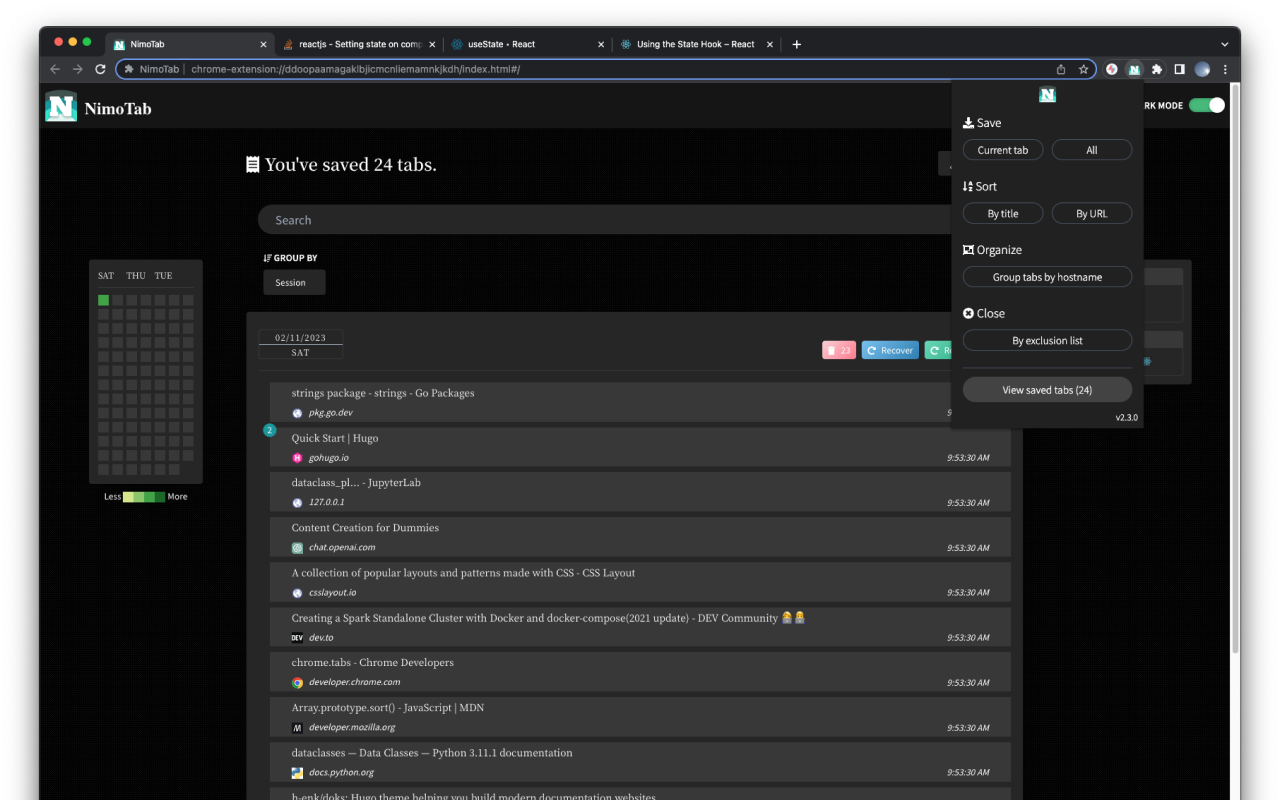The width and height of the screenshot is (1280, 800).
Task: Open the Chrome side panel
Action: click(x=1179, y=69)
